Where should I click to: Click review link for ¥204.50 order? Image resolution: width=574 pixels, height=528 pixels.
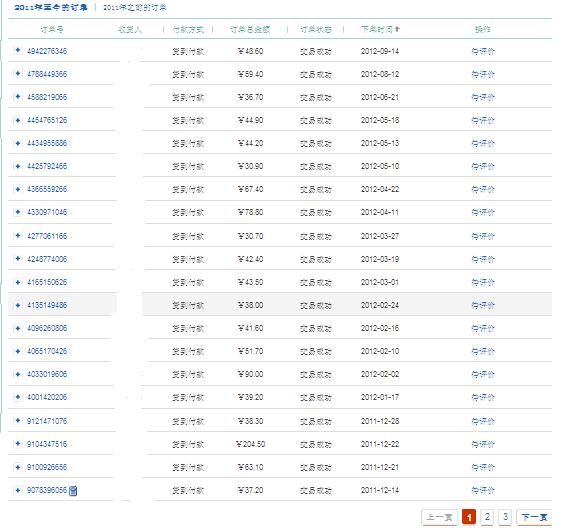point(483,444)
